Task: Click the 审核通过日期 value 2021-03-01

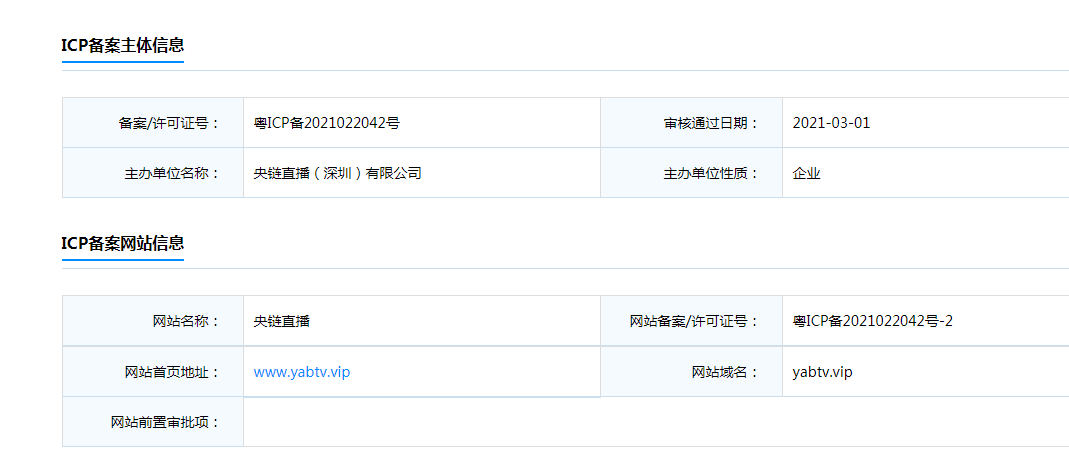Action: click(832, 123)
